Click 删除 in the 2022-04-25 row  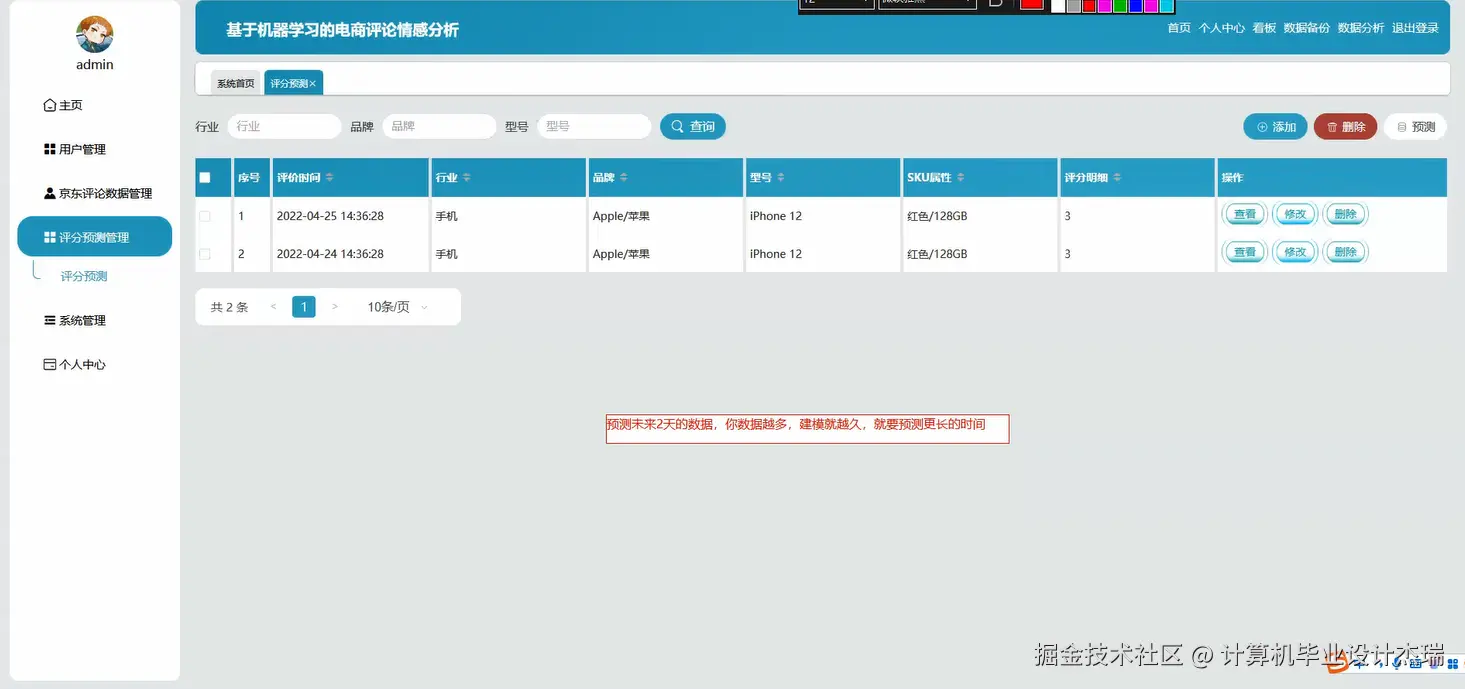point(1346,214)
